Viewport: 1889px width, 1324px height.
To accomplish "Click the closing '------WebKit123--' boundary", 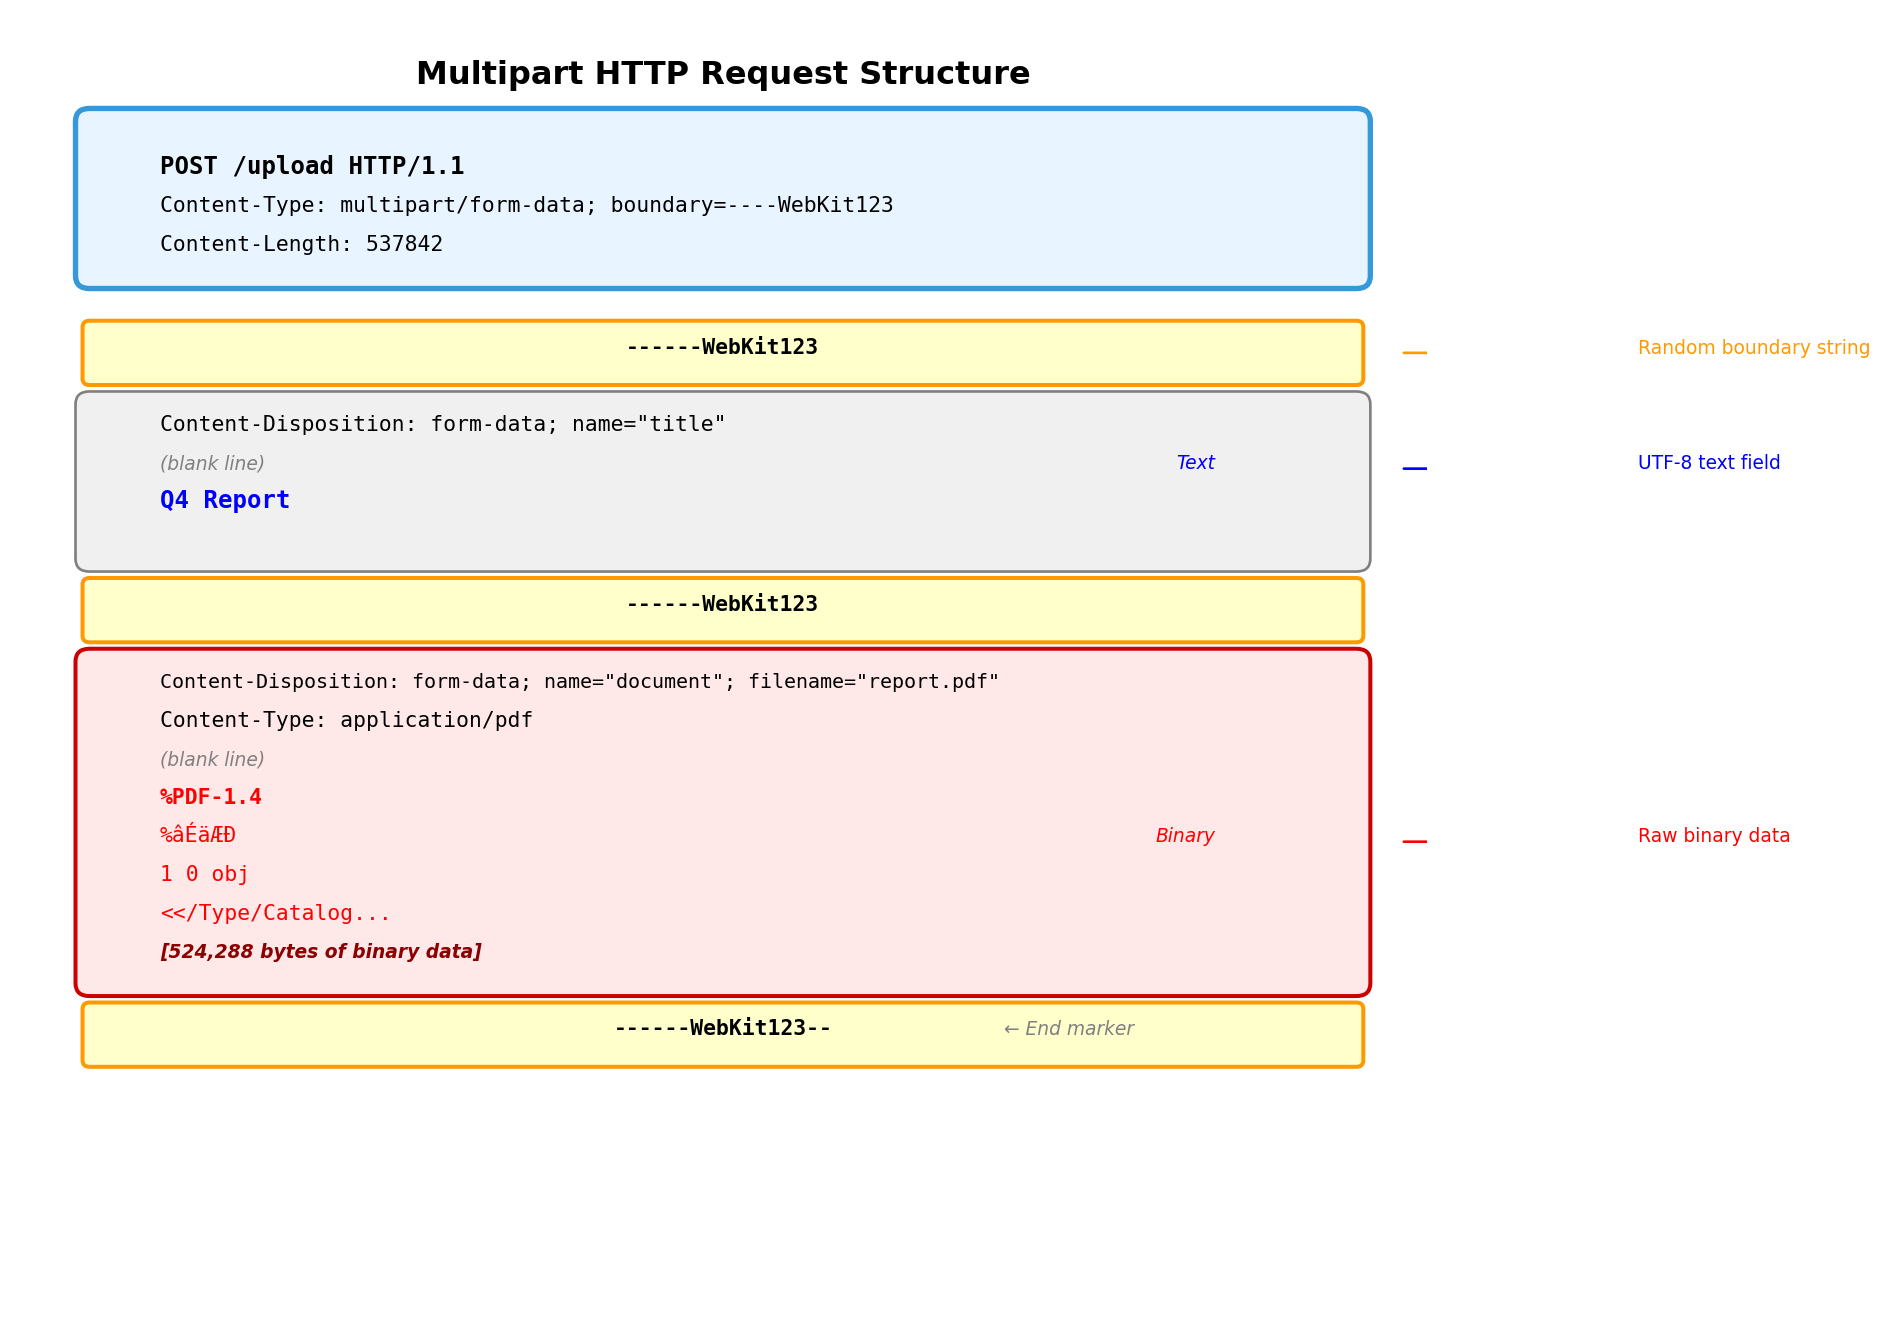I will pyautogui.click(x=722, y=1029).
